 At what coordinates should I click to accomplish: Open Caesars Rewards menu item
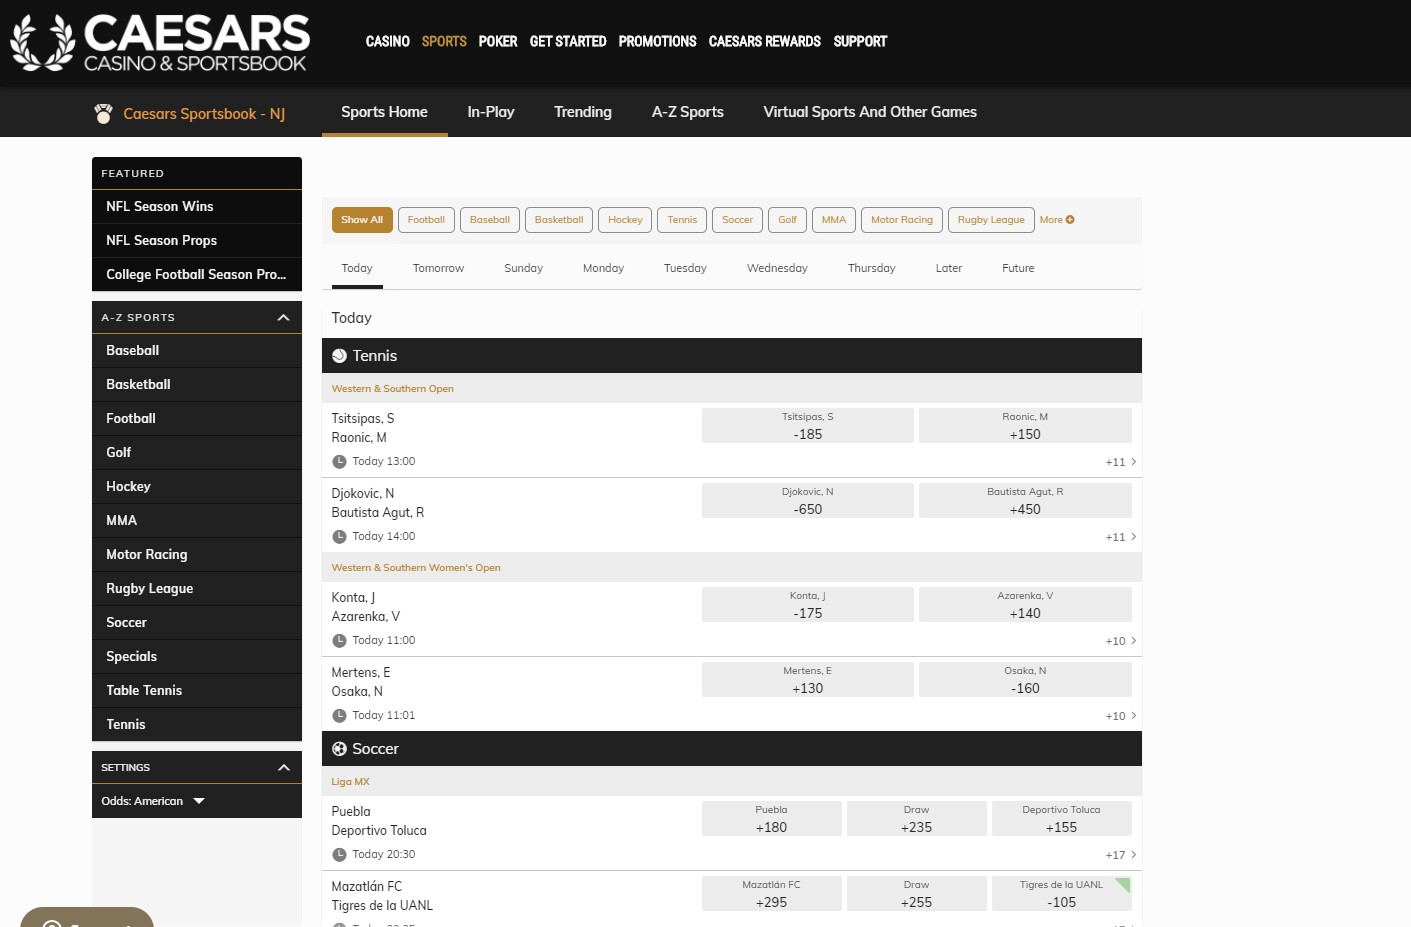tap(764, 41)
